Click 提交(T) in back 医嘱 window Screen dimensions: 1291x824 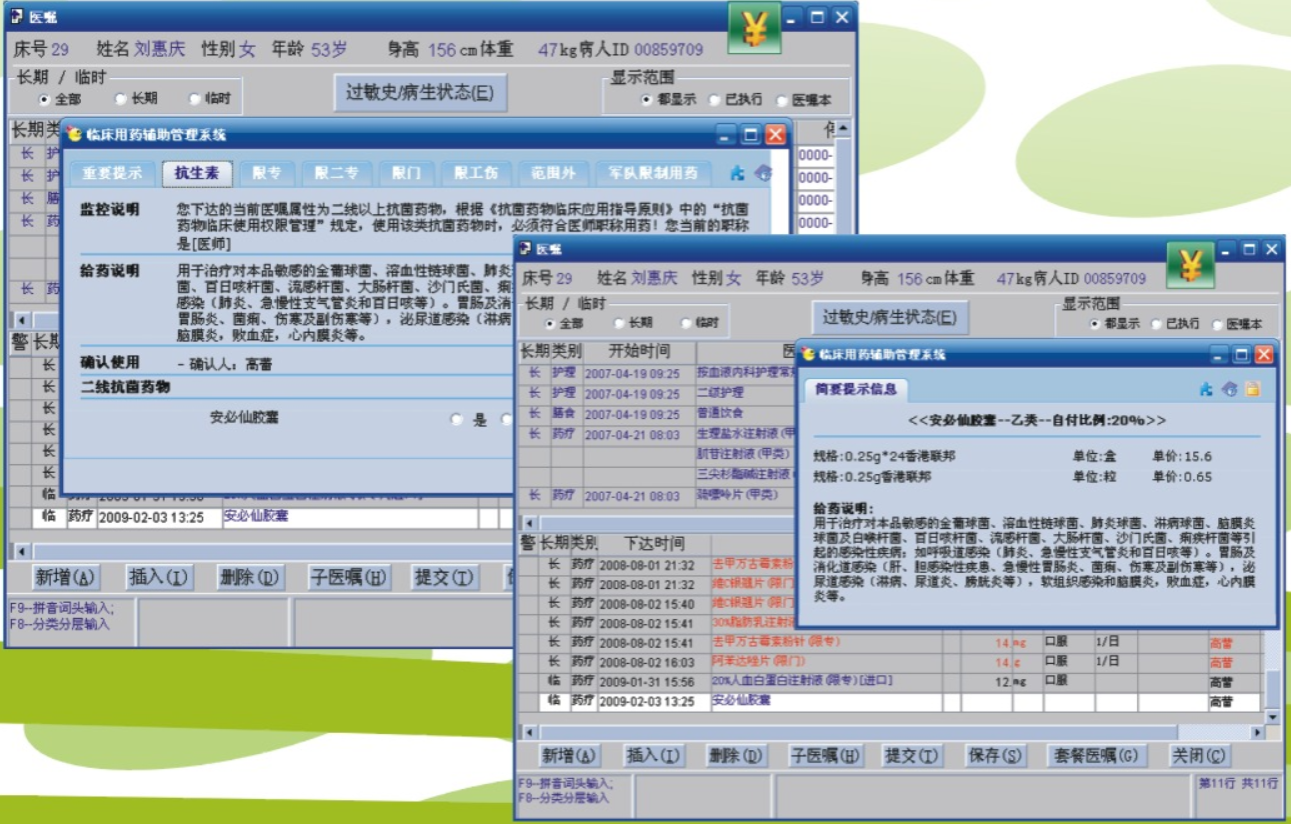pos(443,577)
